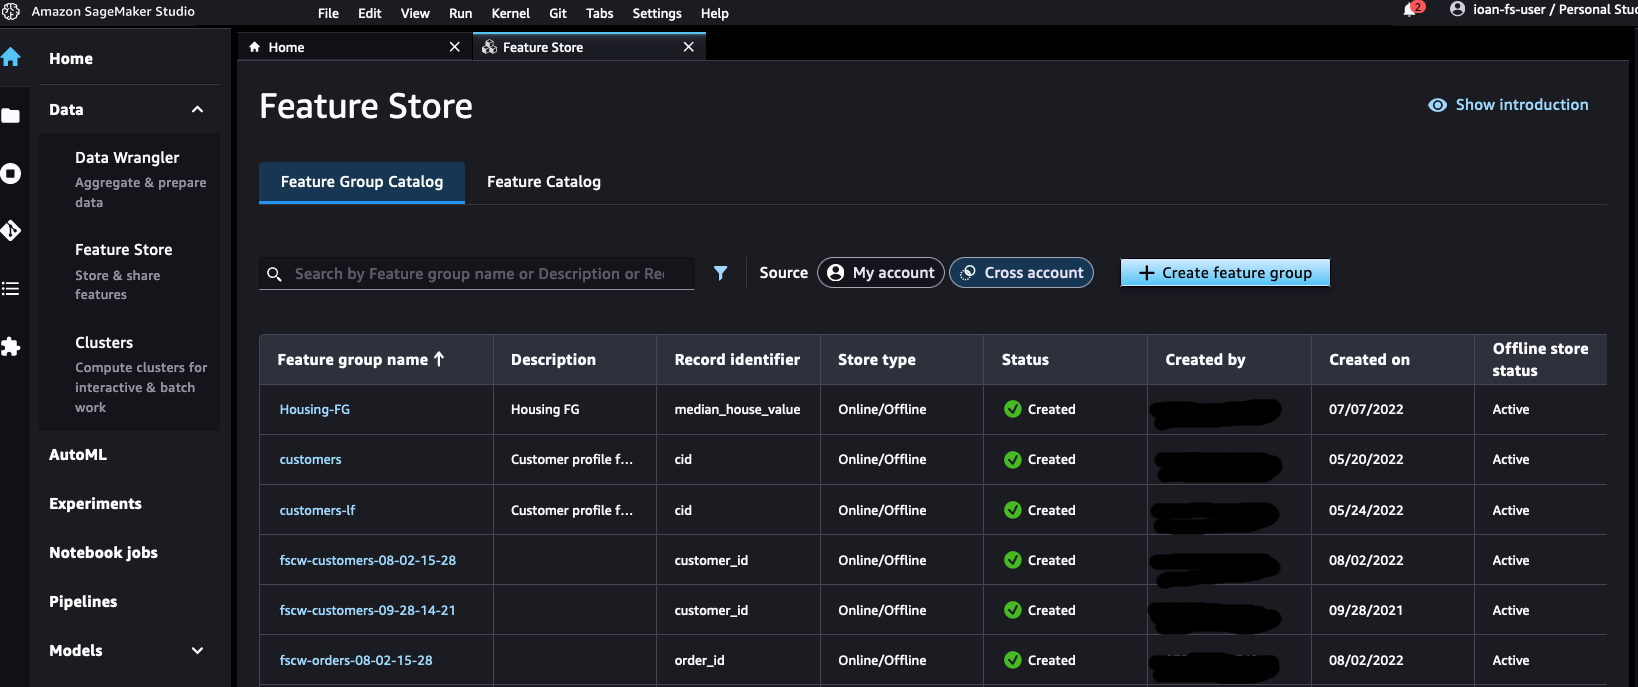The height and width of the screenshot is (687, 1638).
Task: Open Pipelines in the sidebar
Action: [x=83, y=602]
